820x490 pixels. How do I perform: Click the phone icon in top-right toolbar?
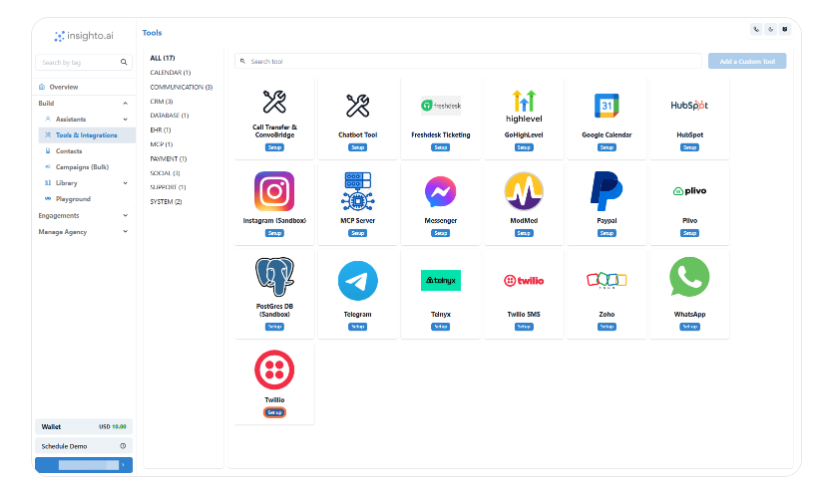(756, 29)
